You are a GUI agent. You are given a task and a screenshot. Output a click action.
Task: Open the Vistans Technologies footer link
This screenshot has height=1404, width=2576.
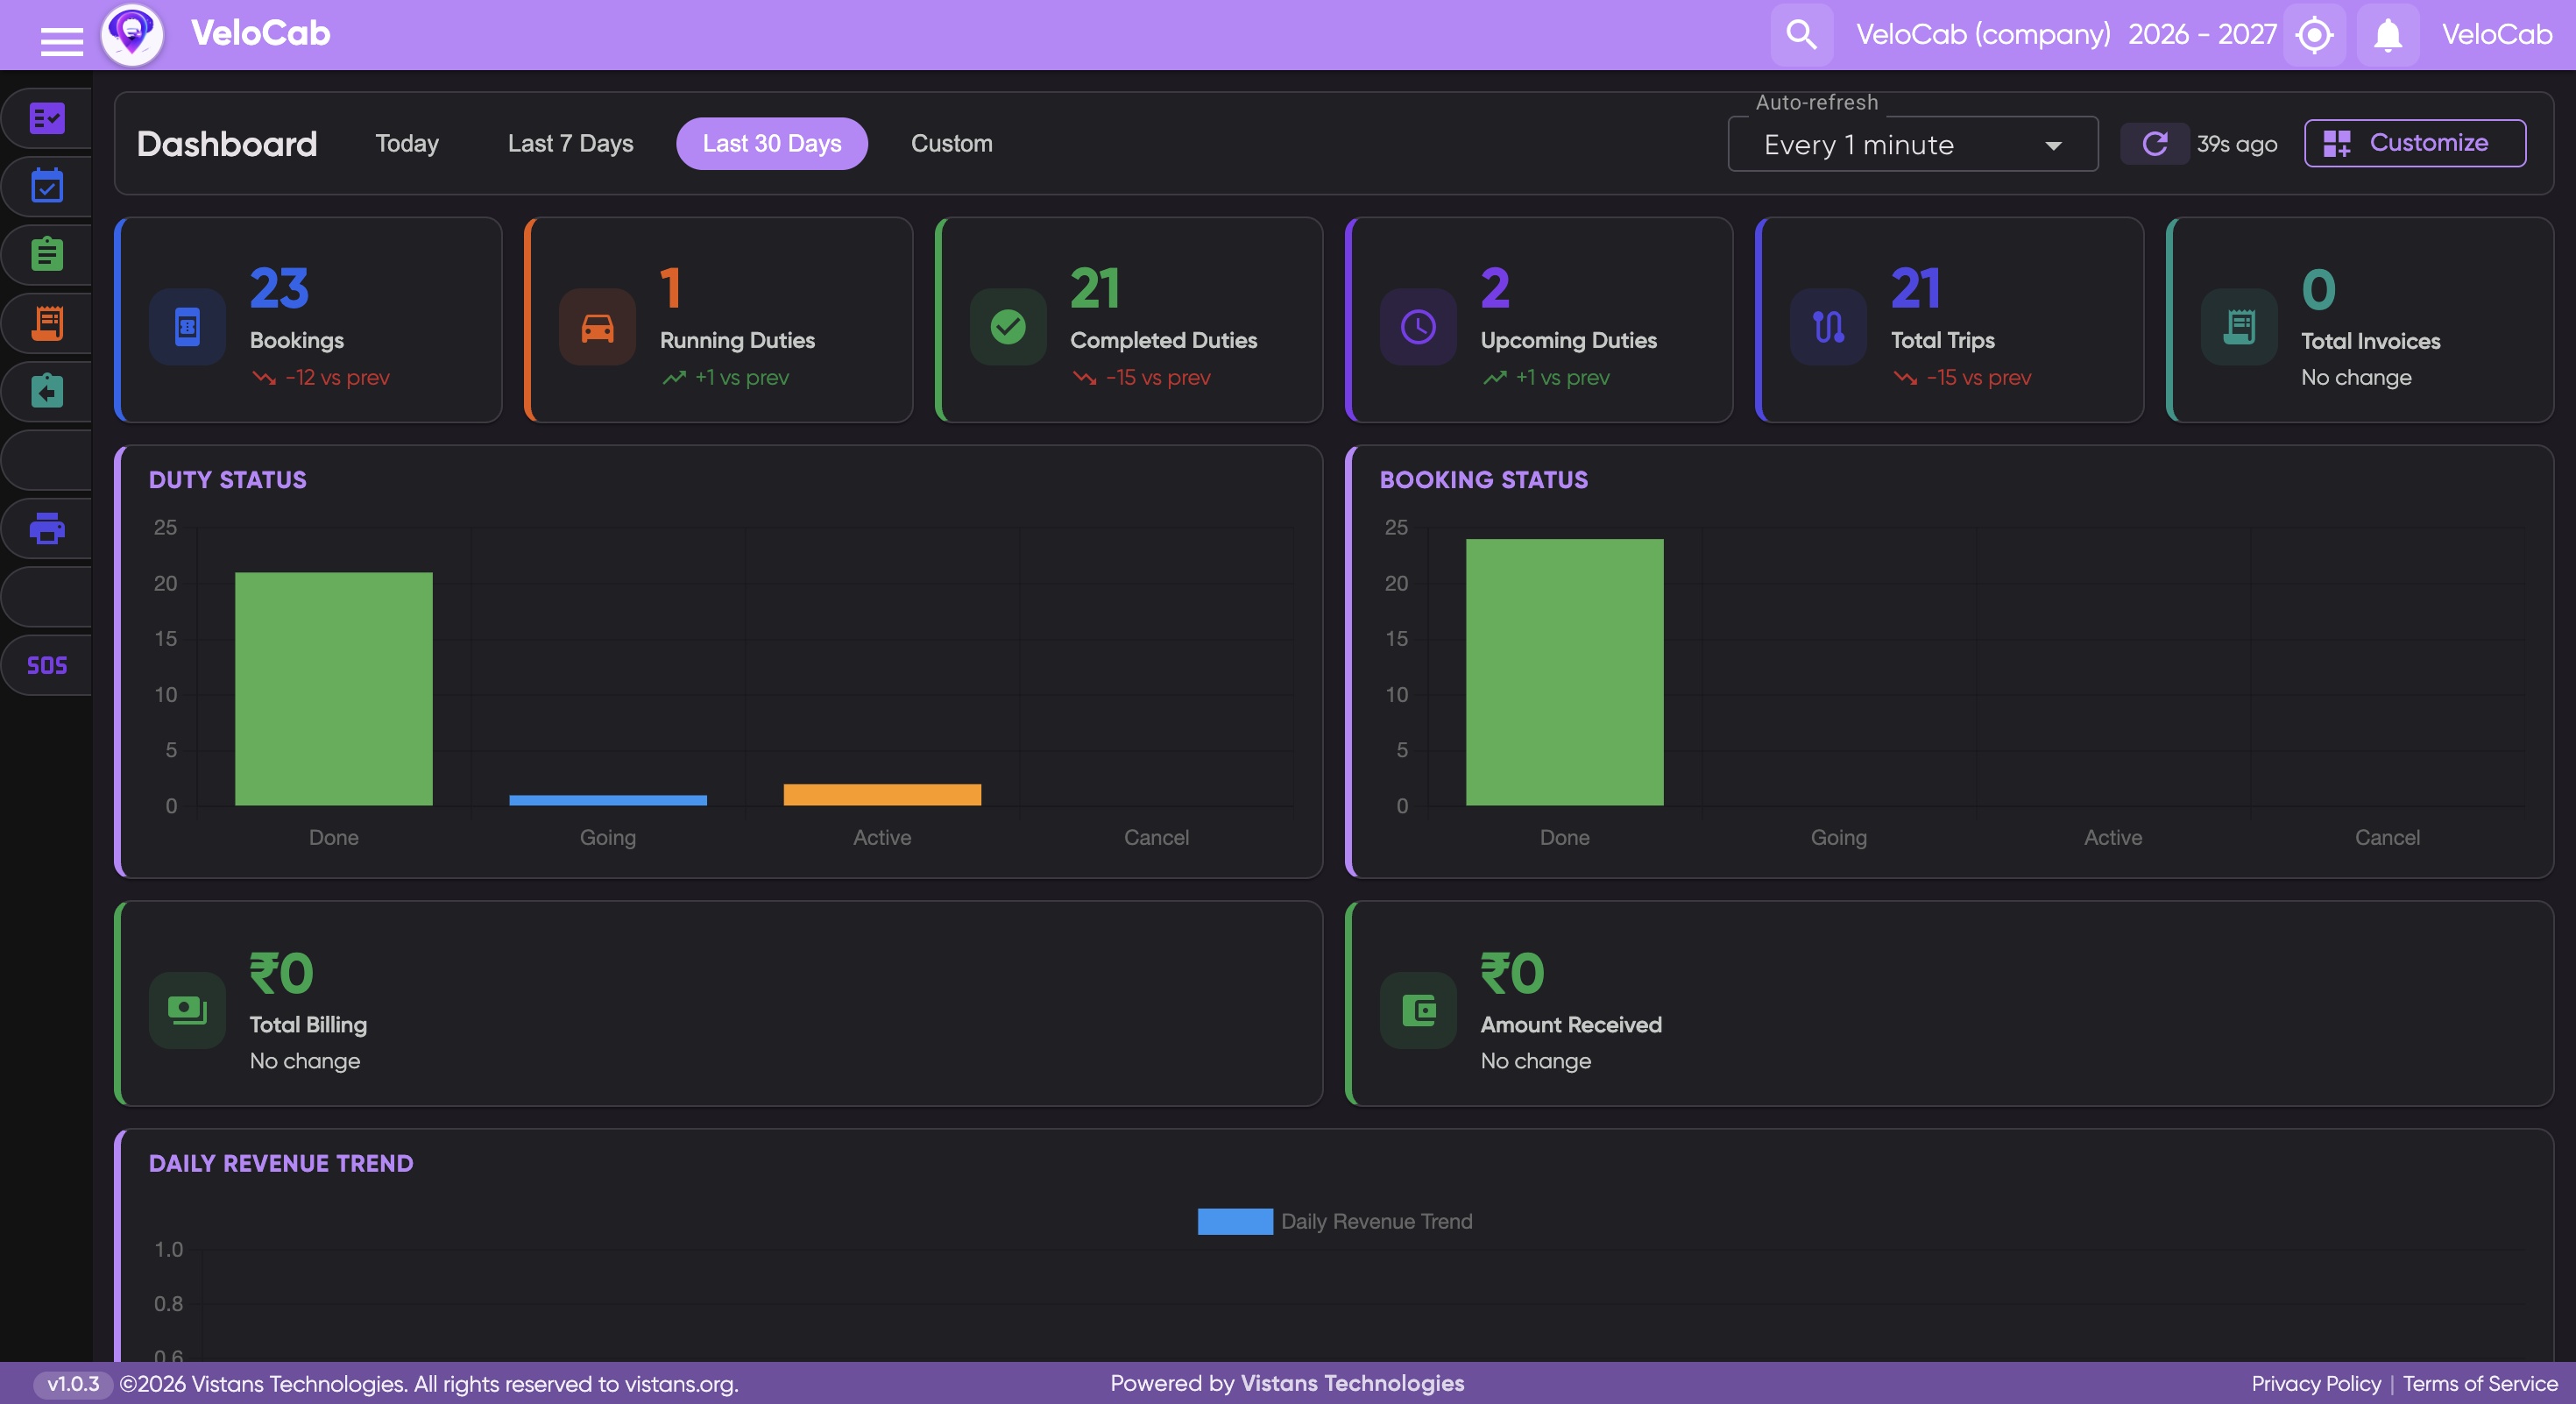point(1352,1383)
